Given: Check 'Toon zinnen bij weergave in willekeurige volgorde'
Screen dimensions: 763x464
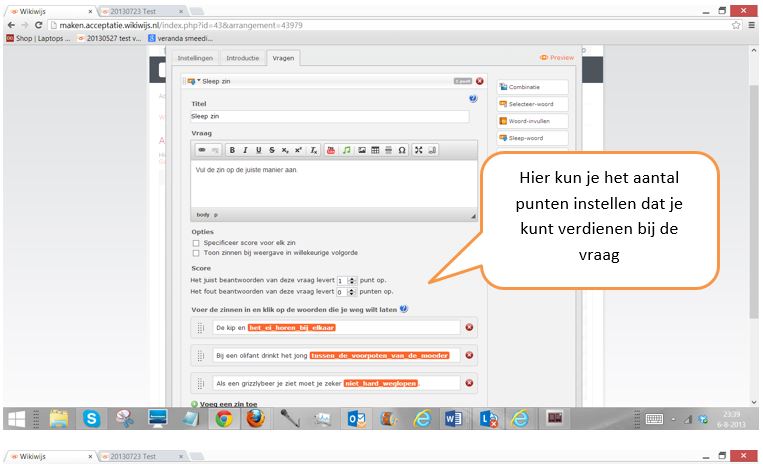Looking at the screenshot, I should [196, 253].
